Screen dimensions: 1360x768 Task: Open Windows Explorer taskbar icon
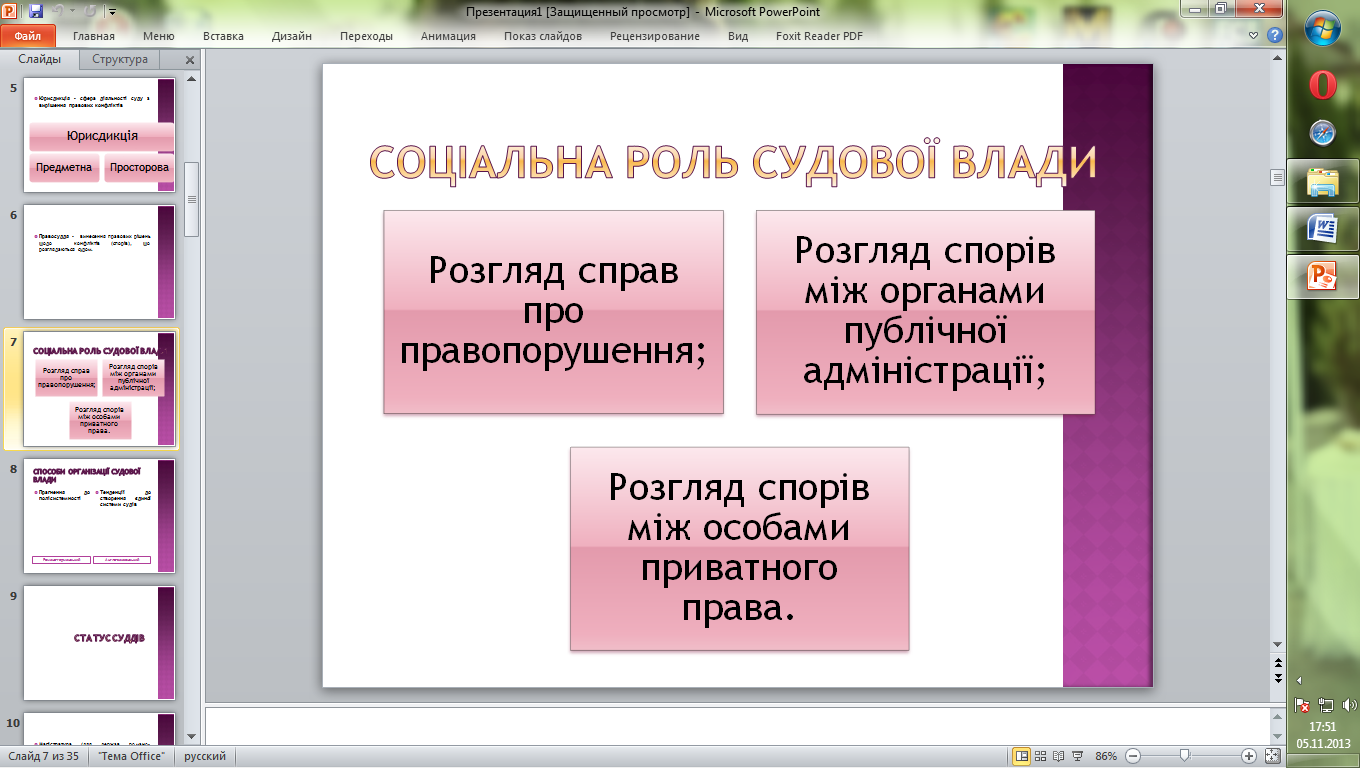[x=1323, y=182]
